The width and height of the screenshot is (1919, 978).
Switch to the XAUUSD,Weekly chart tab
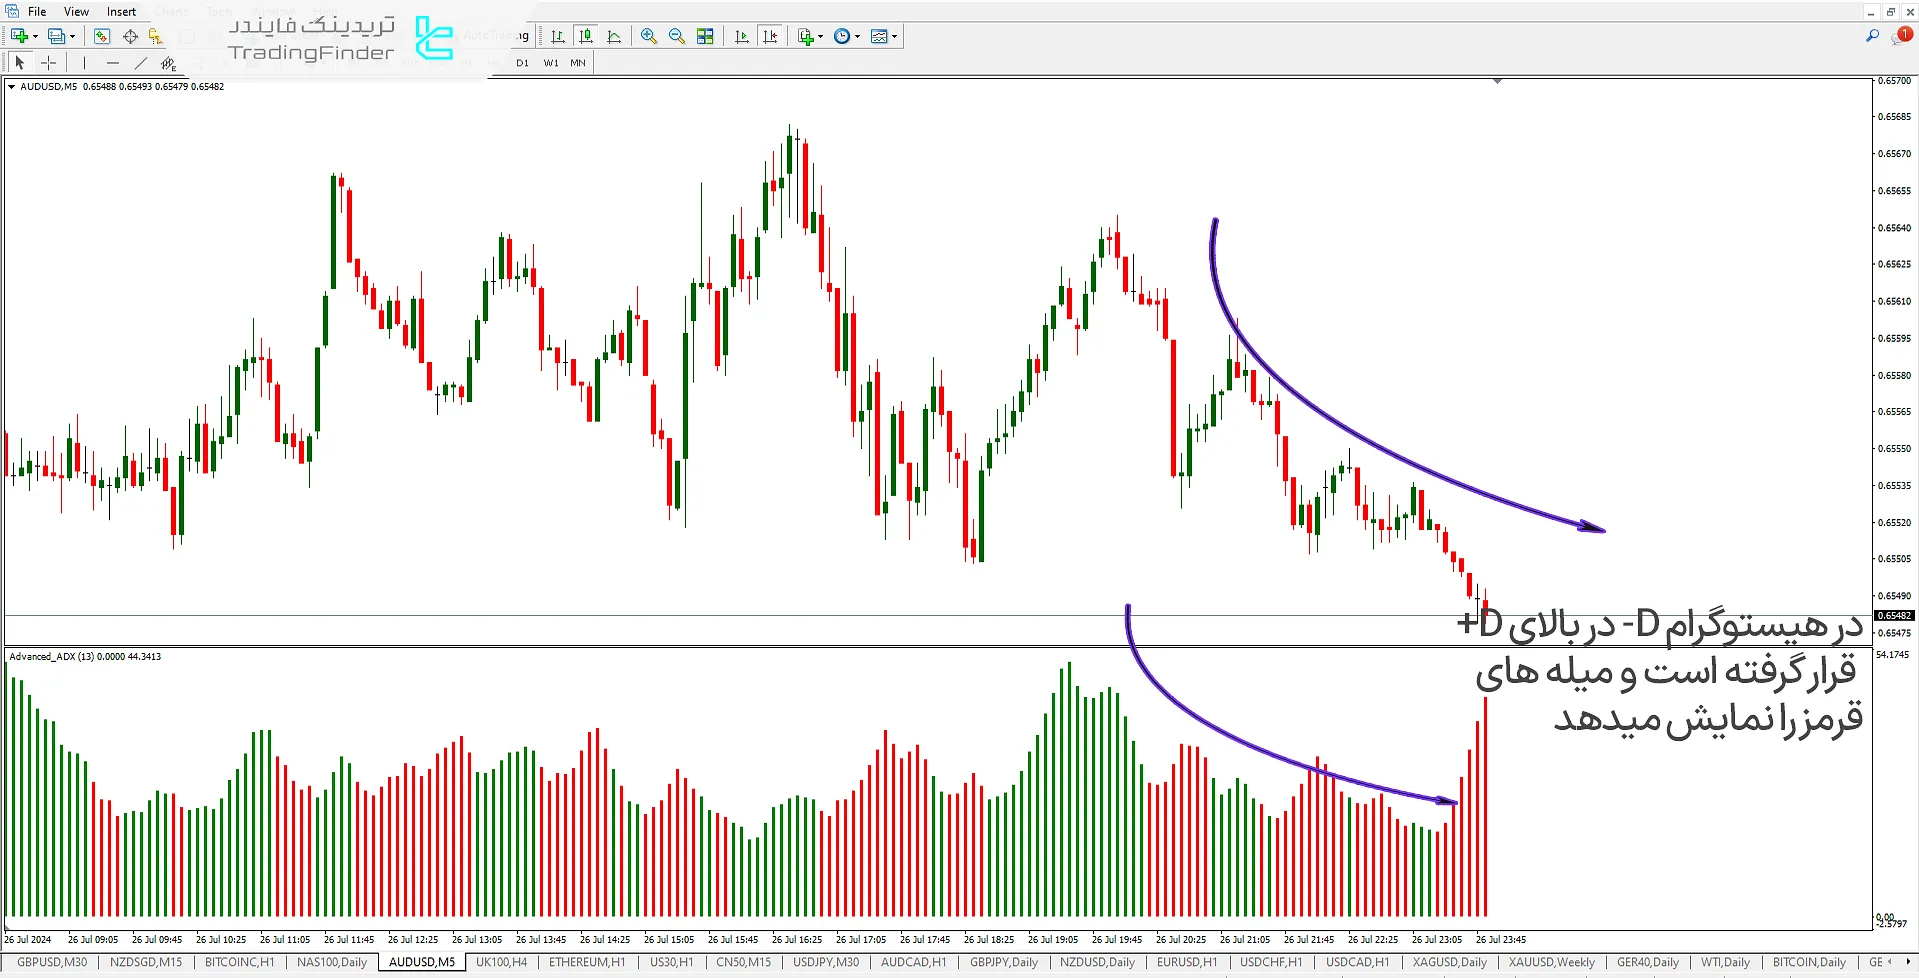coord(1551,962)
